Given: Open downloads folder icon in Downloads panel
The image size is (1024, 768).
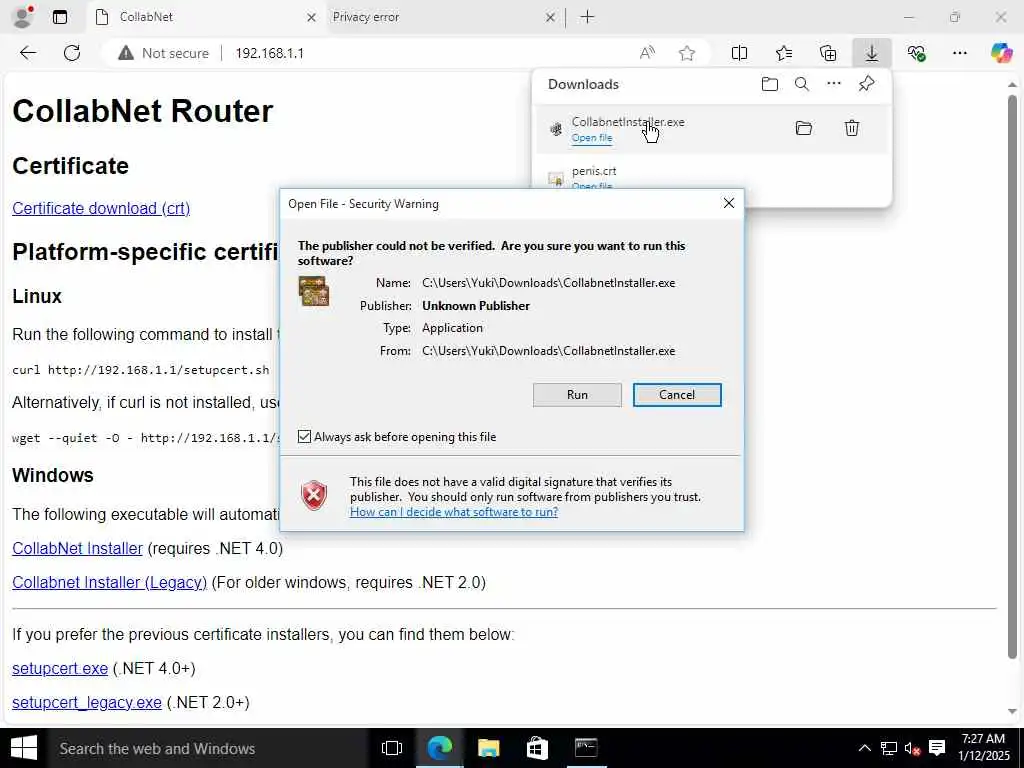Looking at the screenshot, I should point(770,84).
